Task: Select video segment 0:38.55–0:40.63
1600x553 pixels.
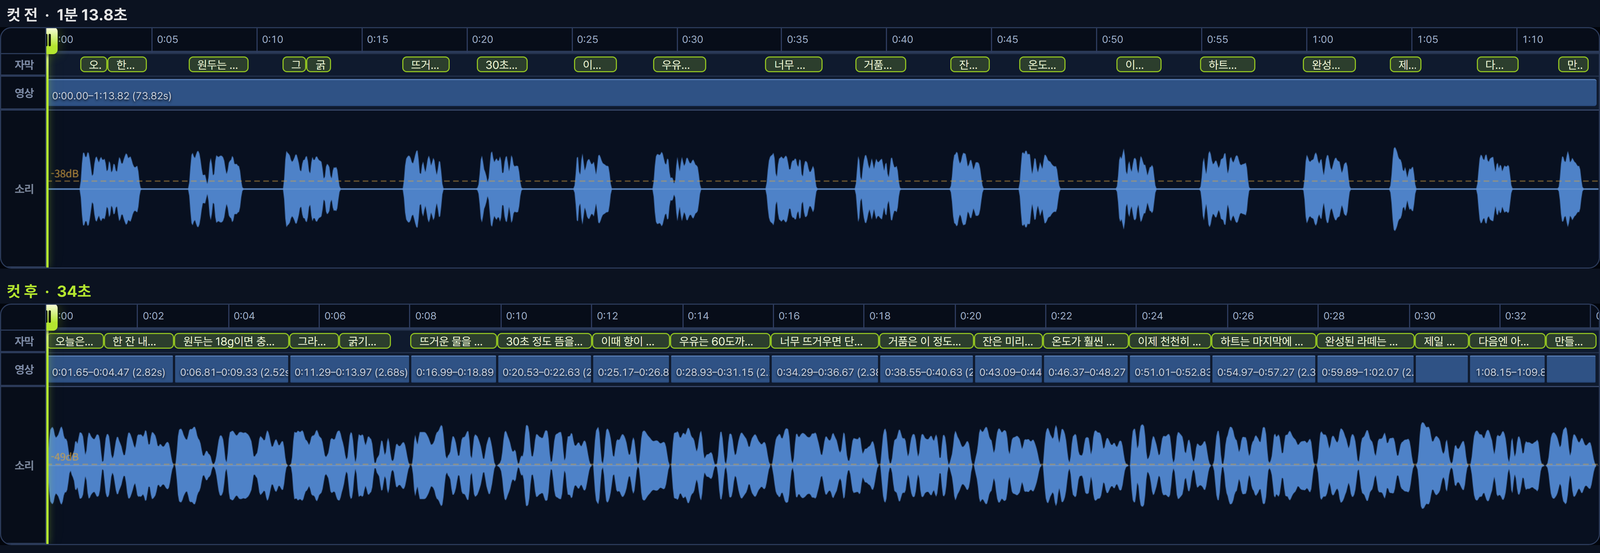Action: click(x=927, y=371)
